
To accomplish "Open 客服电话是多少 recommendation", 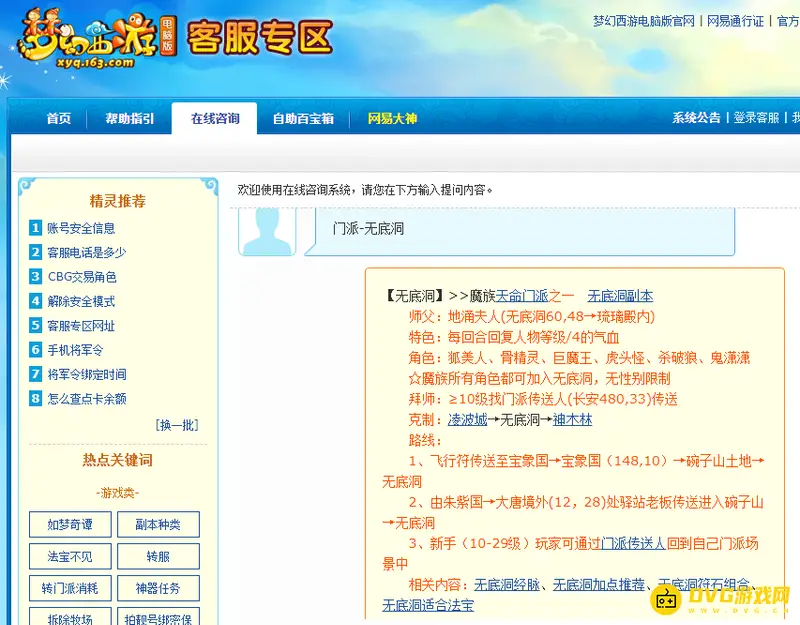I will pyautogui.click(x=87, y=253).
